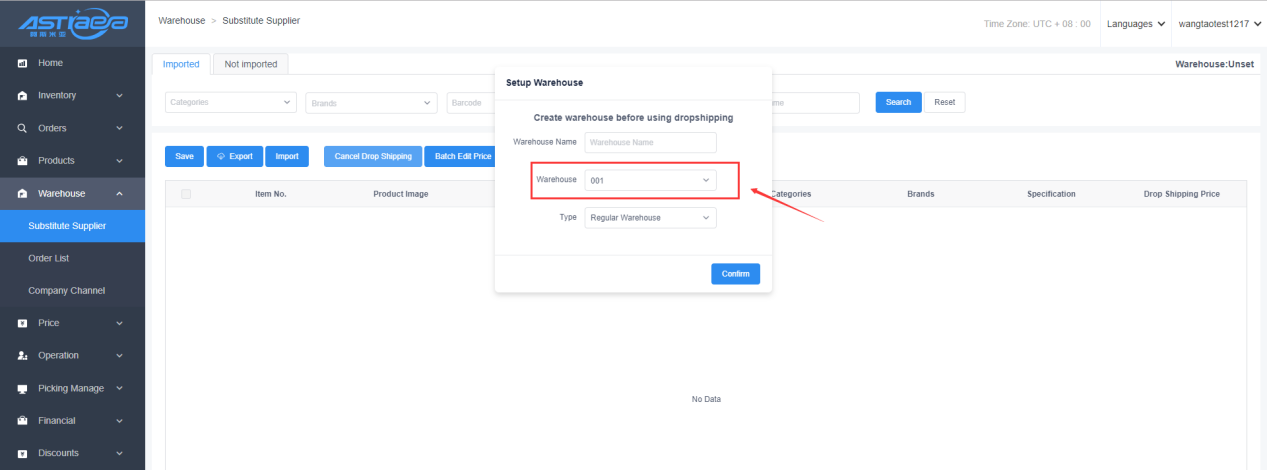Viewport: 1267px width, 470px height.
Task: Toggle the select-all checkbox in table header
Action: [186, 194]
